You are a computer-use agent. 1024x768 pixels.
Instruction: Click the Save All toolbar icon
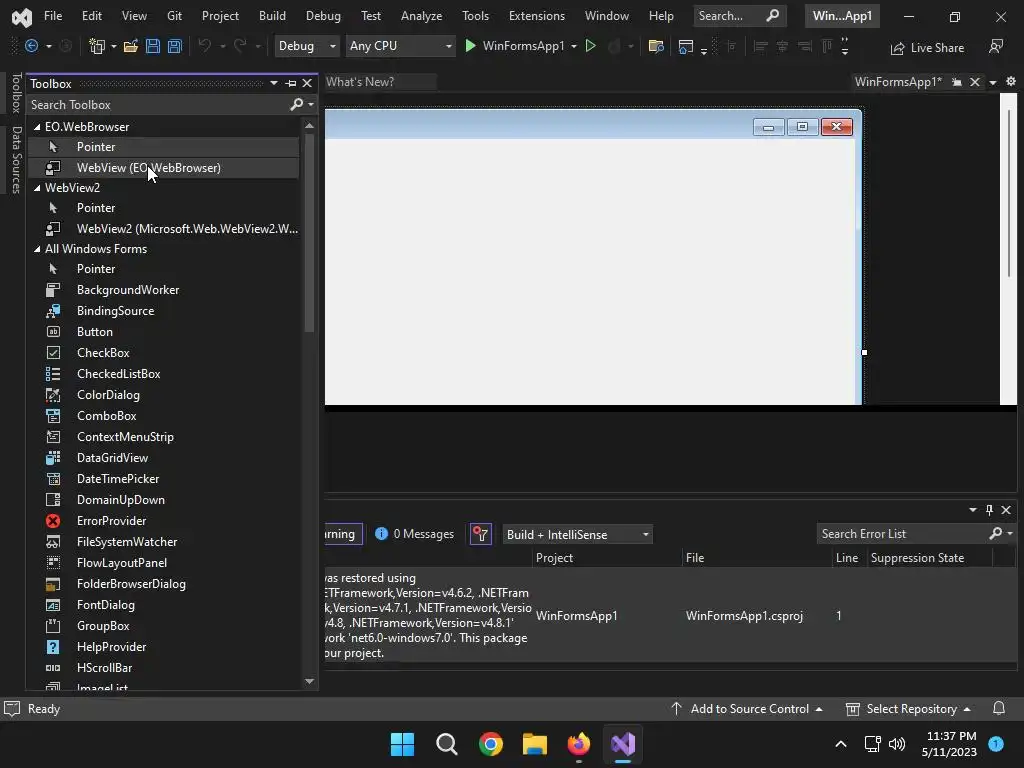pyautogui.click(x=174, y=46)
